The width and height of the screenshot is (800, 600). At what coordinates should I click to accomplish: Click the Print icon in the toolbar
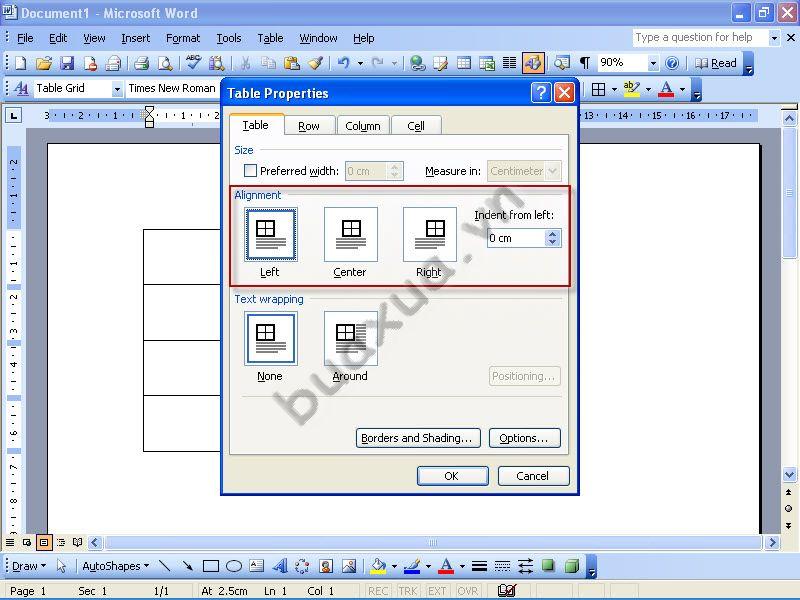pos(141,63)
